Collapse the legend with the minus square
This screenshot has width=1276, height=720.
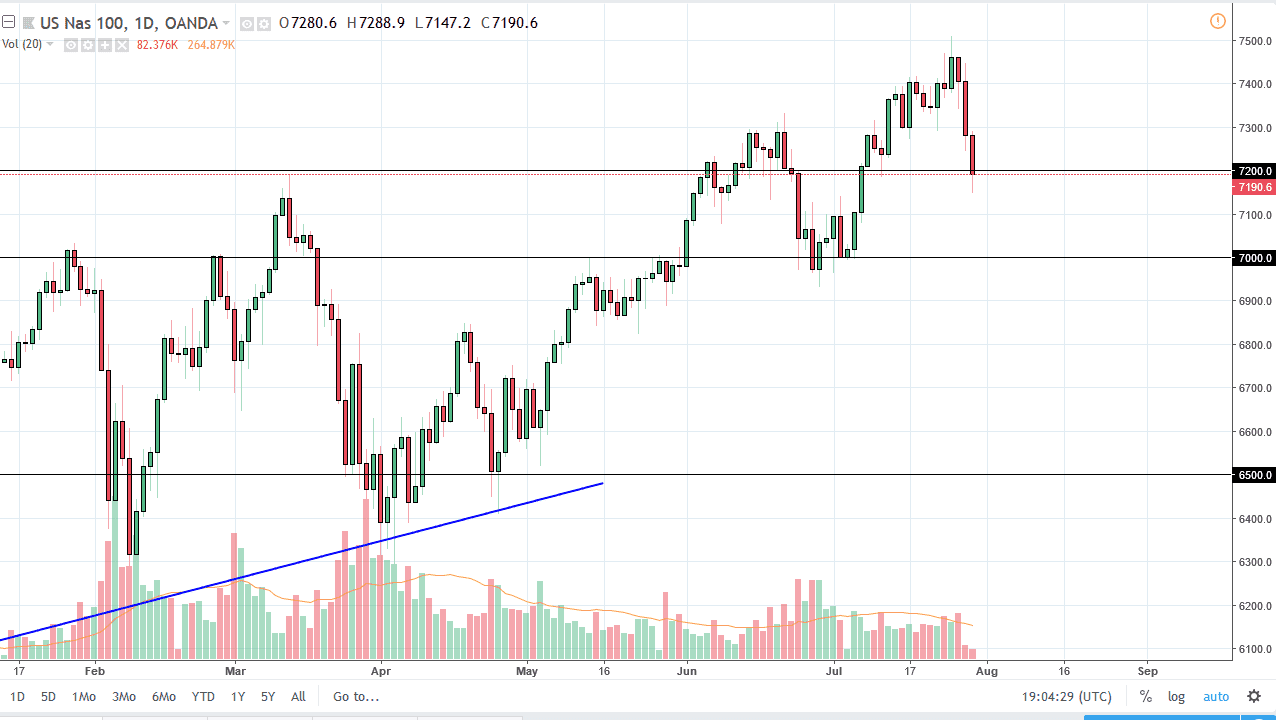7,22
